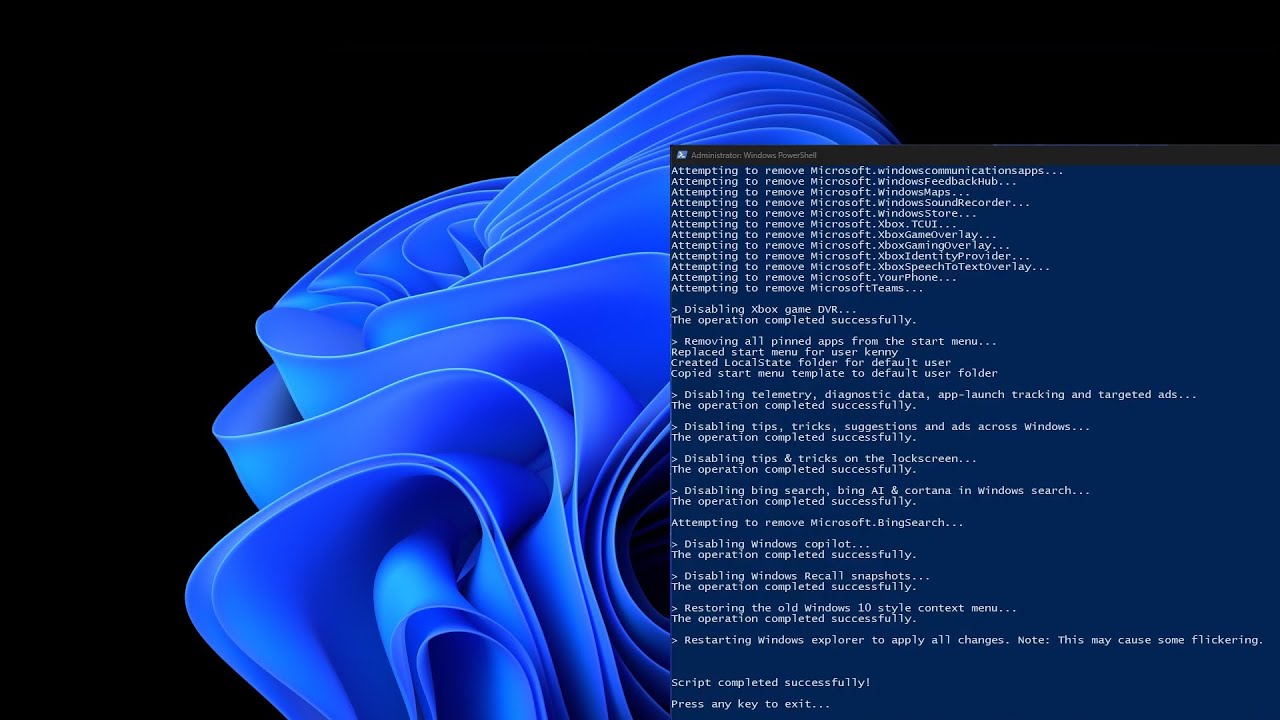Click 'Created LocalState folder for default user'
This screenshot has width=1280, height=720.
point(811,363)
